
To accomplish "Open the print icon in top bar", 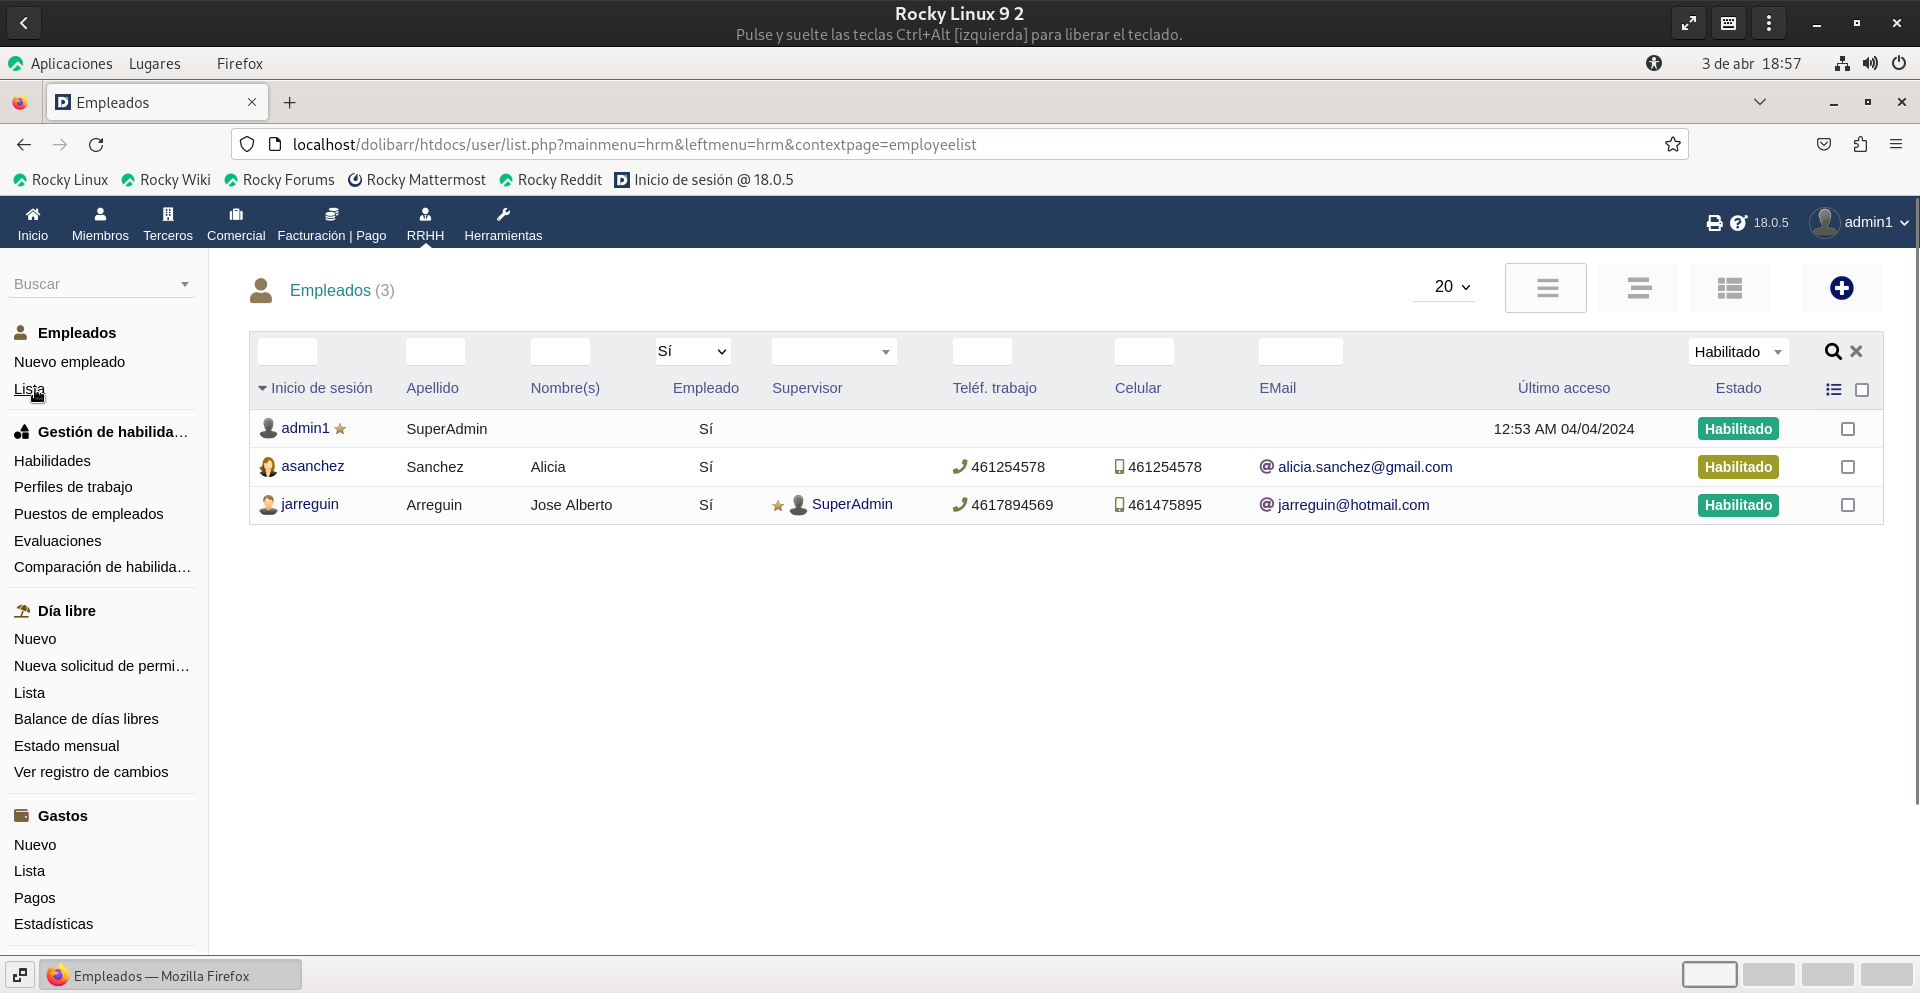I will [1714, 223].
